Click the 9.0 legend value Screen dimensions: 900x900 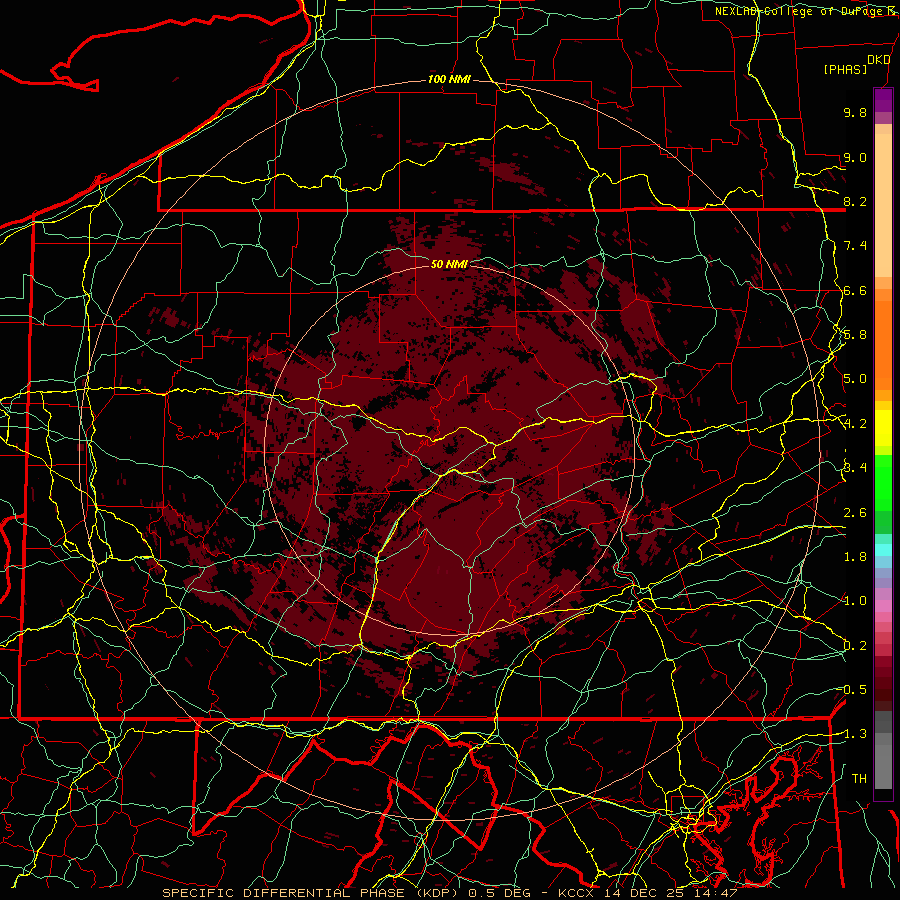click(x=855, y=157)
